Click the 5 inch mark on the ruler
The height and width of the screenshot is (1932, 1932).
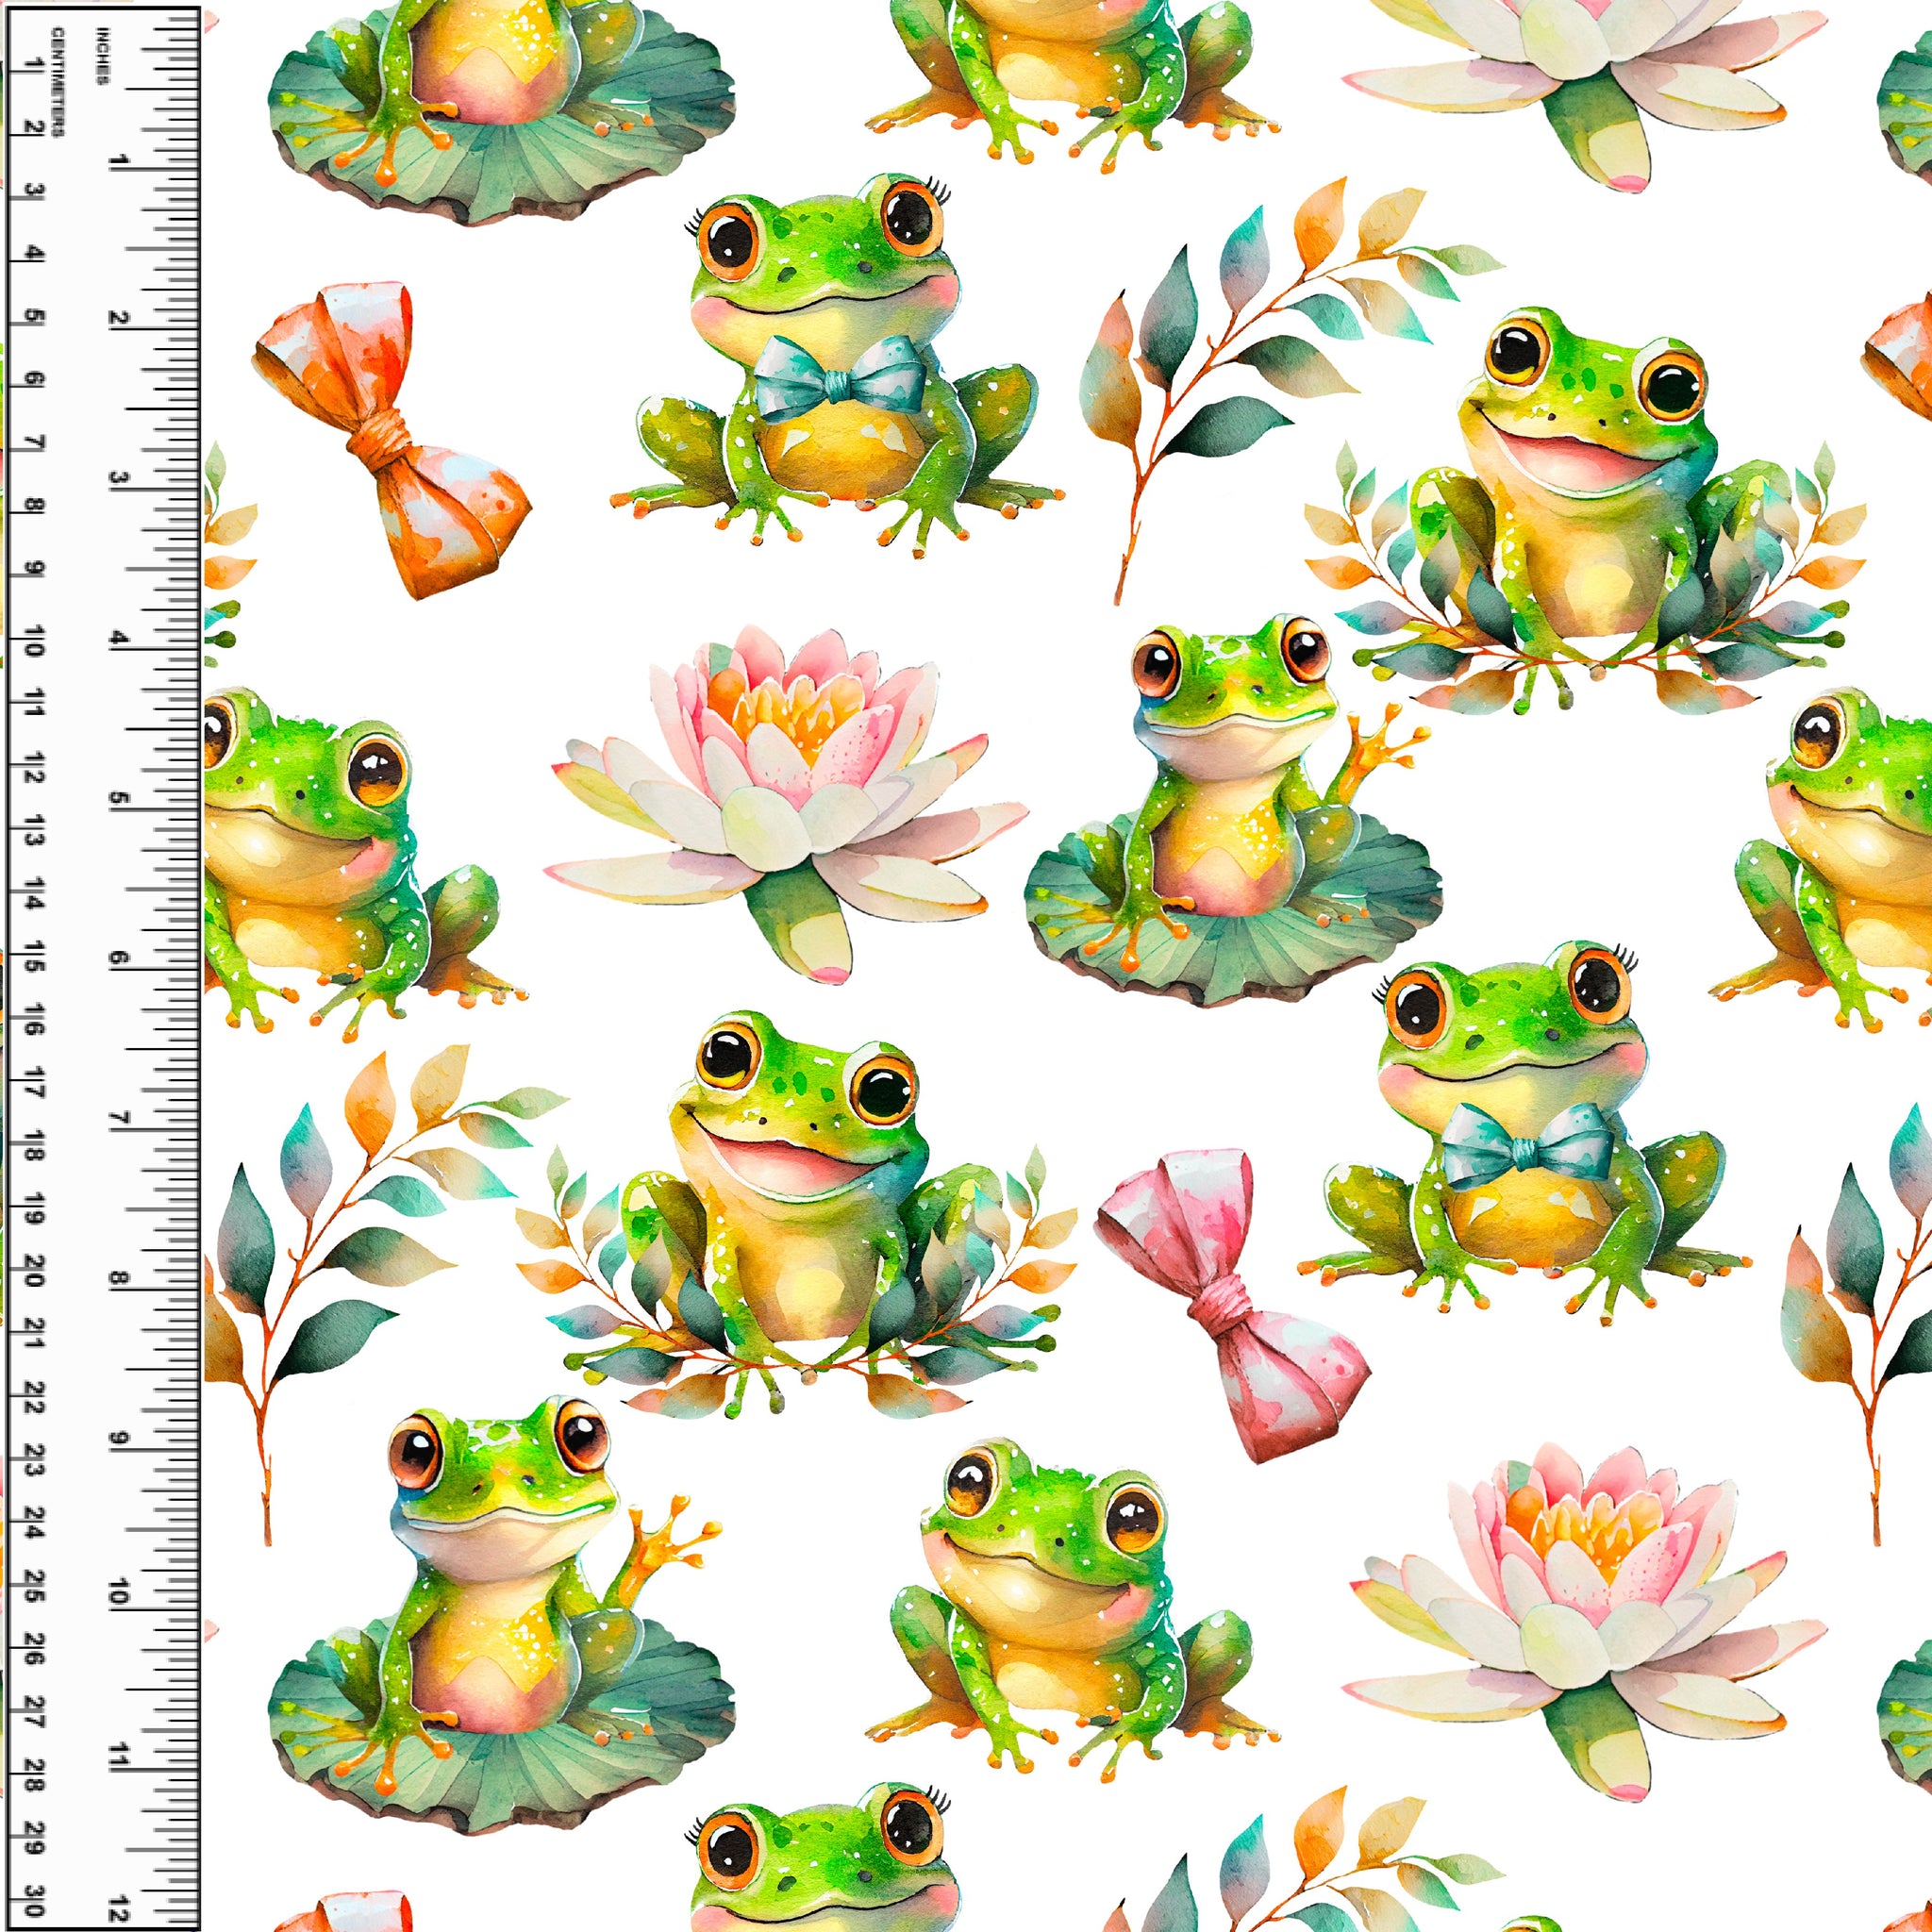click(119, 799)
